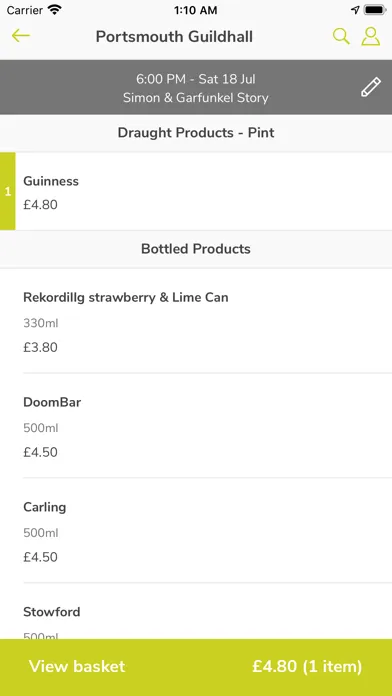Tap the battery indicator icon
Image resolution: width=392 pixels, height=696 pixels.
tap(375, 10)
